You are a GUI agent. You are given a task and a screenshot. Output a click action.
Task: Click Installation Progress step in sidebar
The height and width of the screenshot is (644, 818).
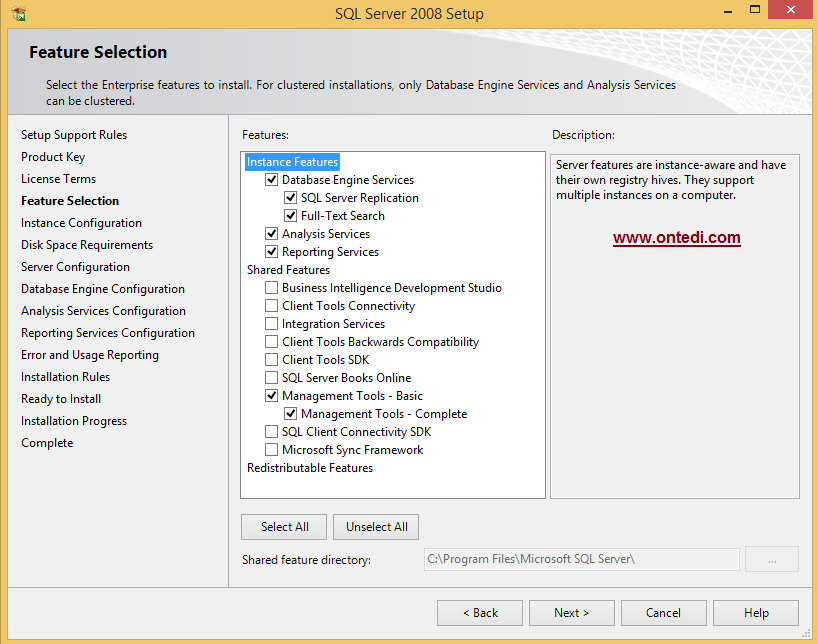tap(74, 421)
